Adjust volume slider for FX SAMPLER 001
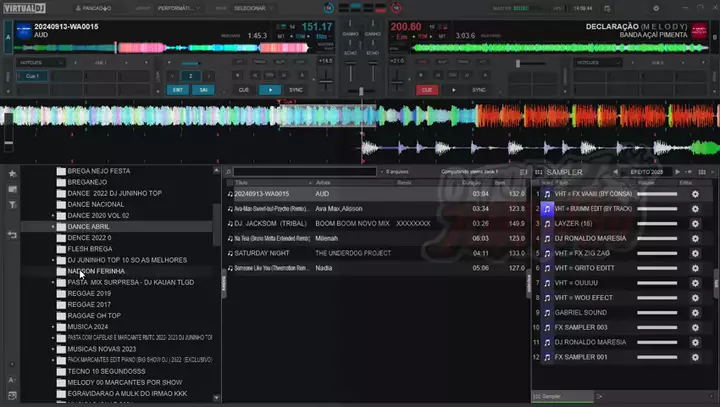The width and height of the screenshot is (720, 407). click(657, 357)
